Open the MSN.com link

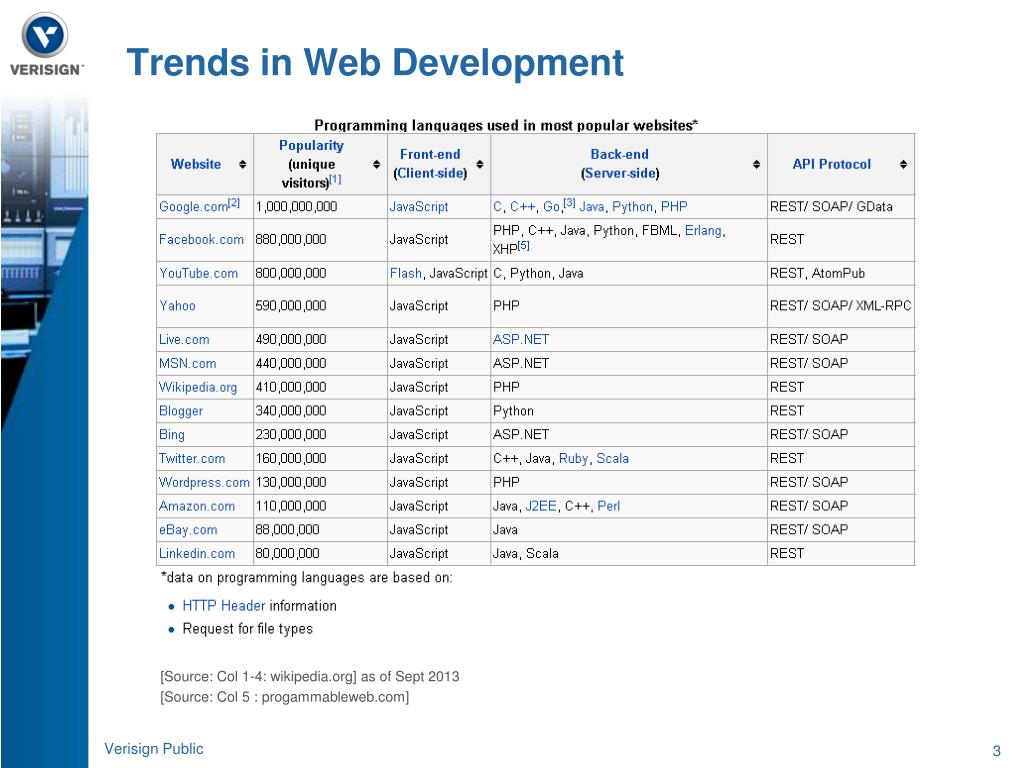[187, 363]
